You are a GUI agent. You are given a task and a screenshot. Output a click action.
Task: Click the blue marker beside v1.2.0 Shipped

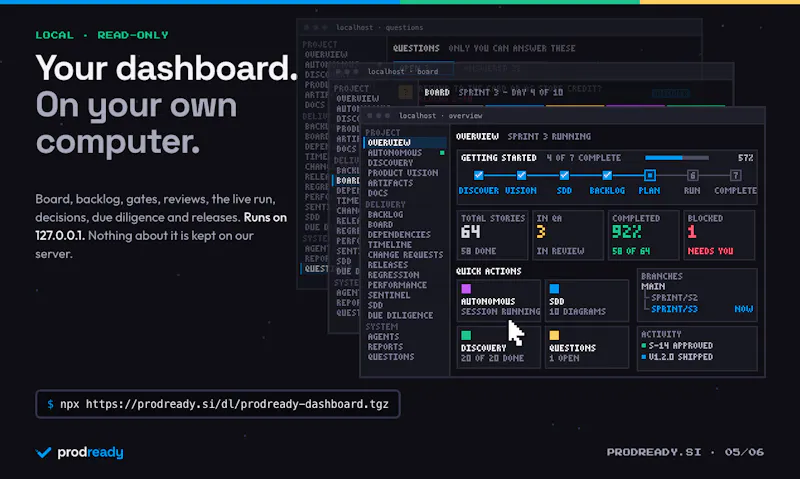coord(644,357)
